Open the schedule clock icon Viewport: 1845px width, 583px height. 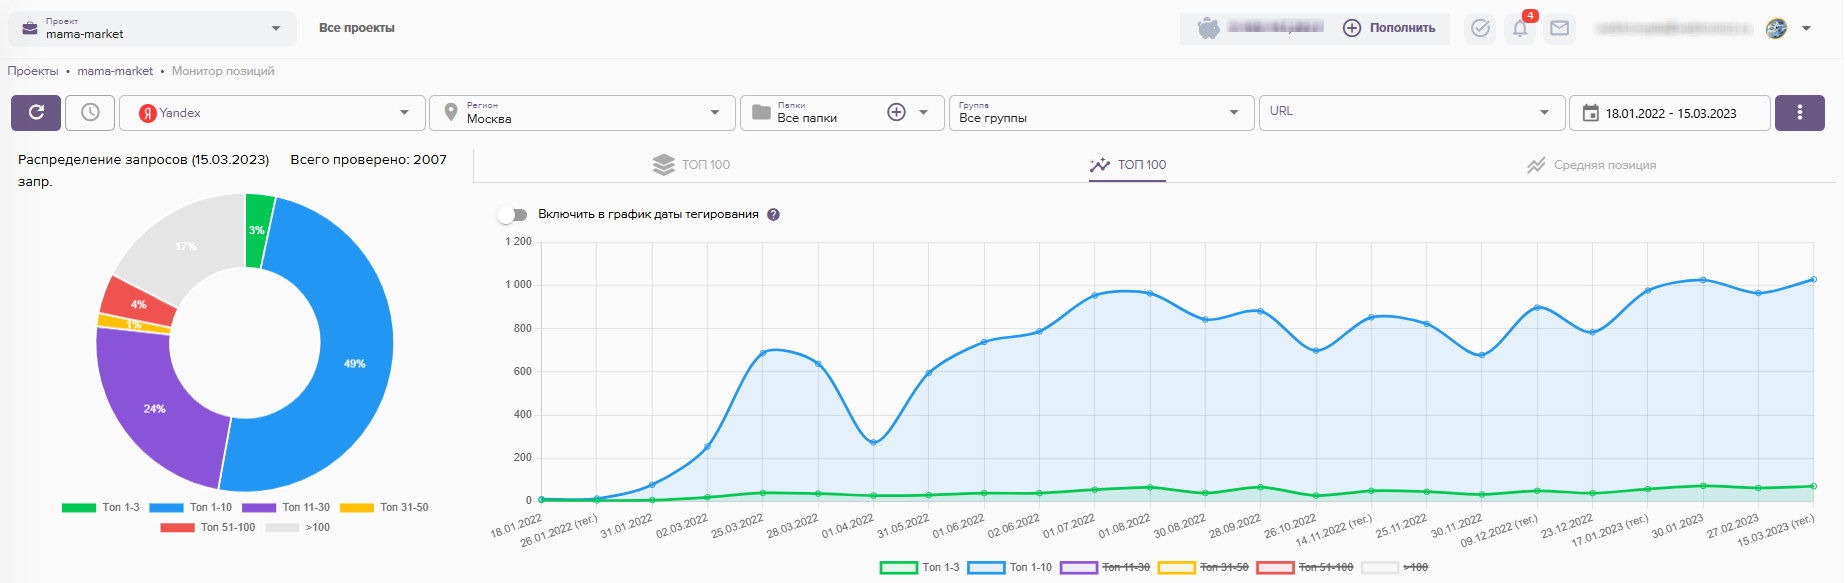[90, 113]
